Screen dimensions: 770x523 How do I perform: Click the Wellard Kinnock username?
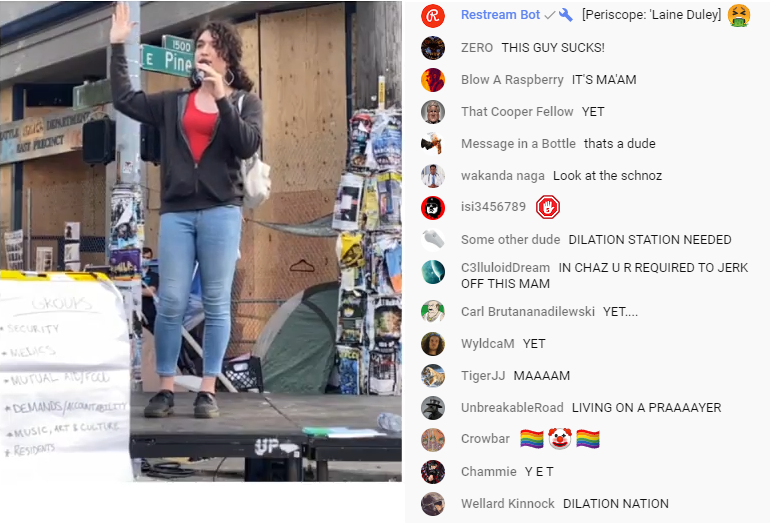[507, 503]
